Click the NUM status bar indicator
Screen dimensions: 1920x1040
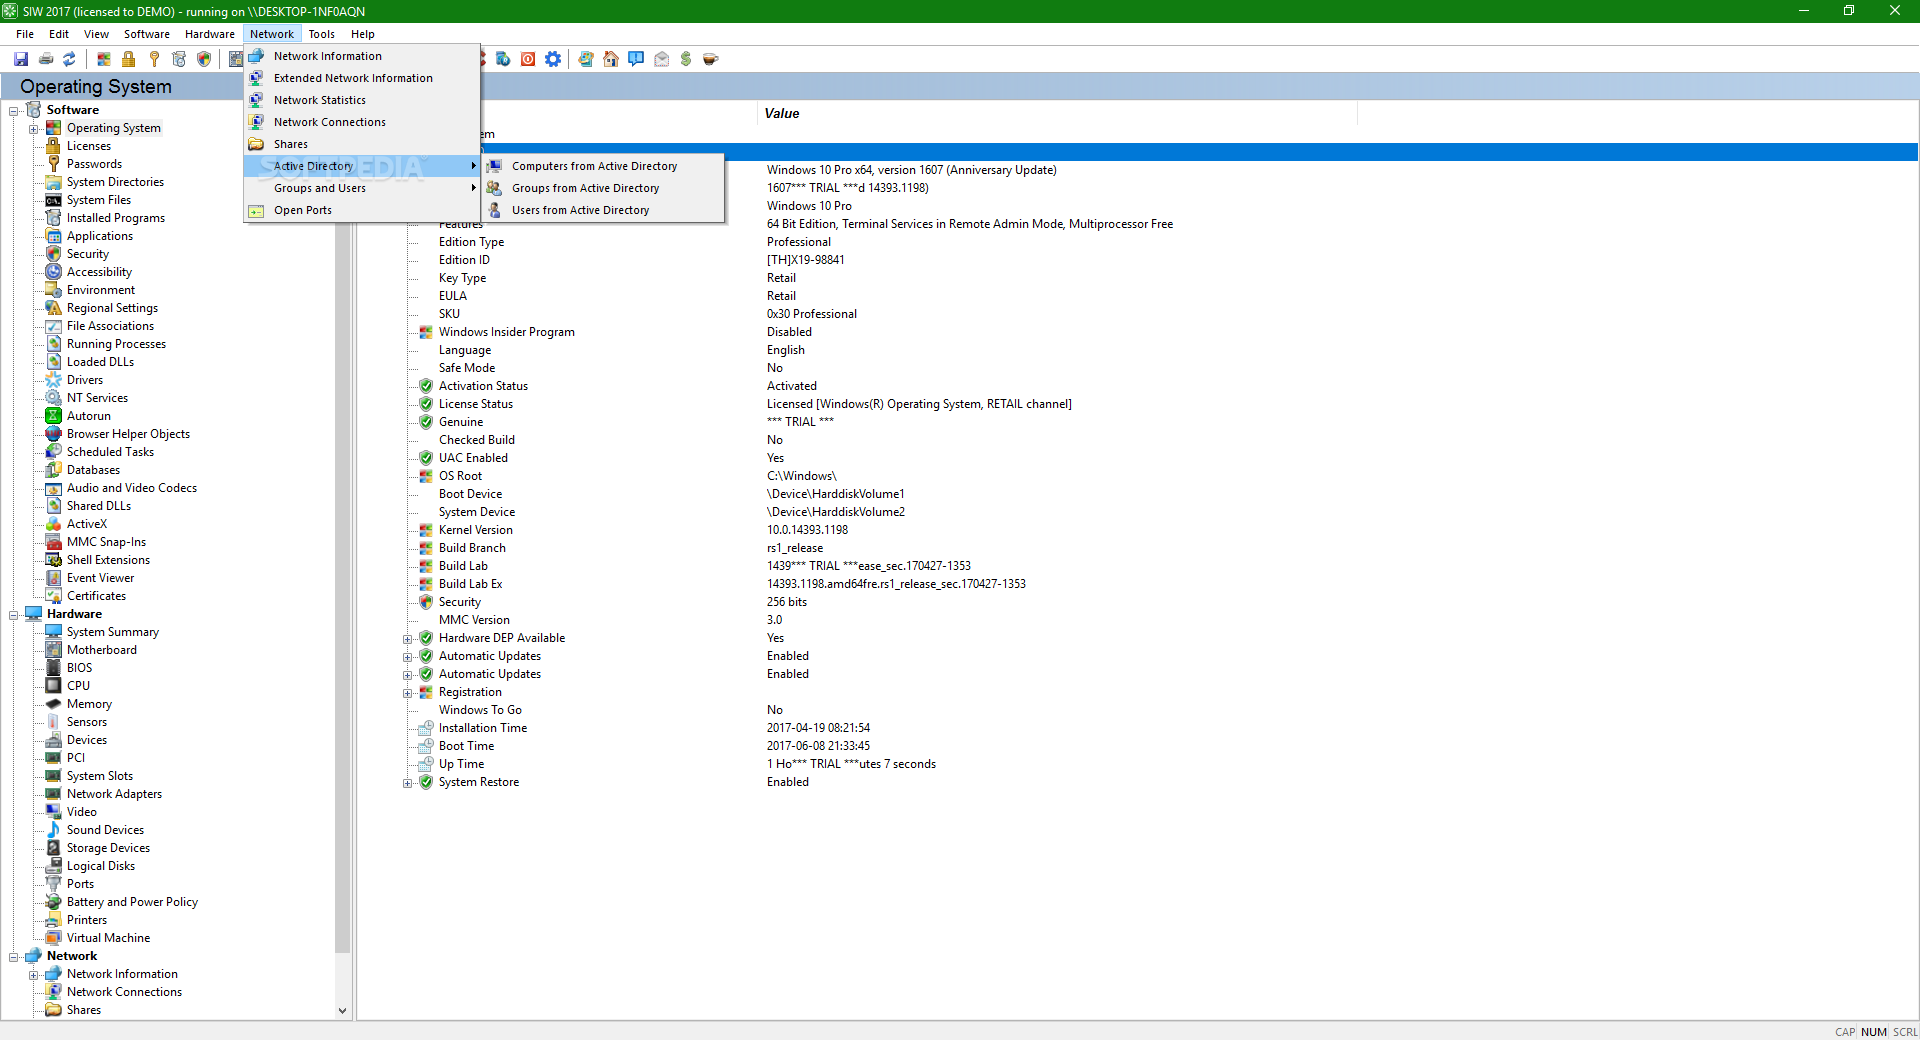(x=1874, y=1032)
